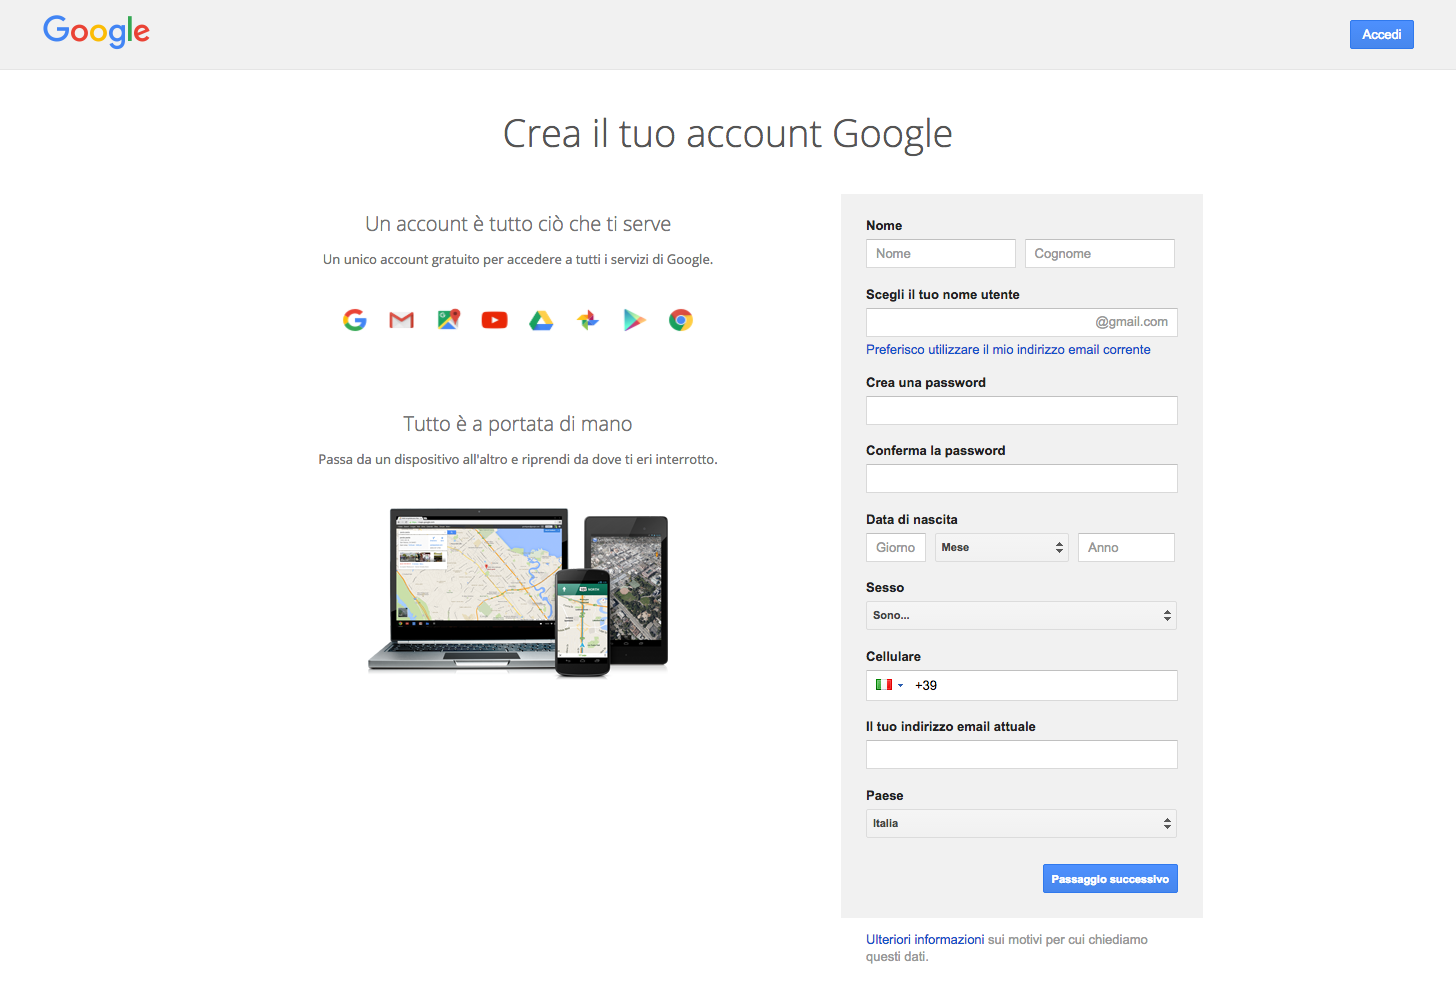Screen dimensions: 1456x981
Task: Click the 'Data di nascita' label
Action: point(912,519)
